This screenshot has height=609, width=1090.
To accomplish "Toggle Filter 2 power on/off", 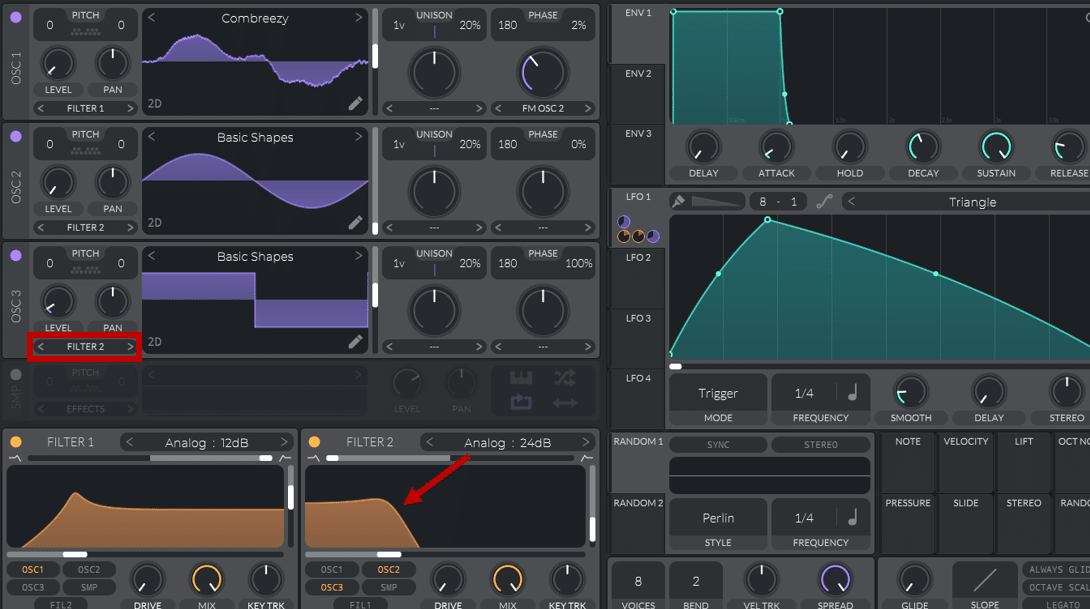I will (314, 442).
